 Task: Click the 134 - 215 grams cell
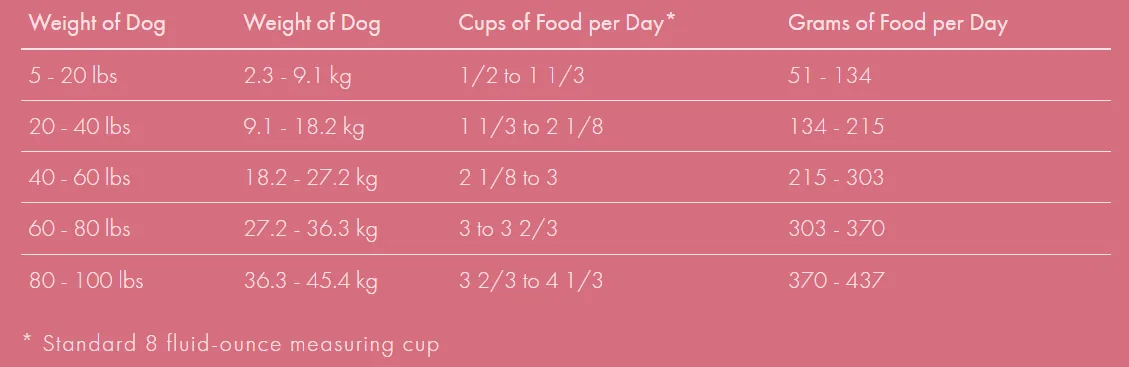click(836, 127)
